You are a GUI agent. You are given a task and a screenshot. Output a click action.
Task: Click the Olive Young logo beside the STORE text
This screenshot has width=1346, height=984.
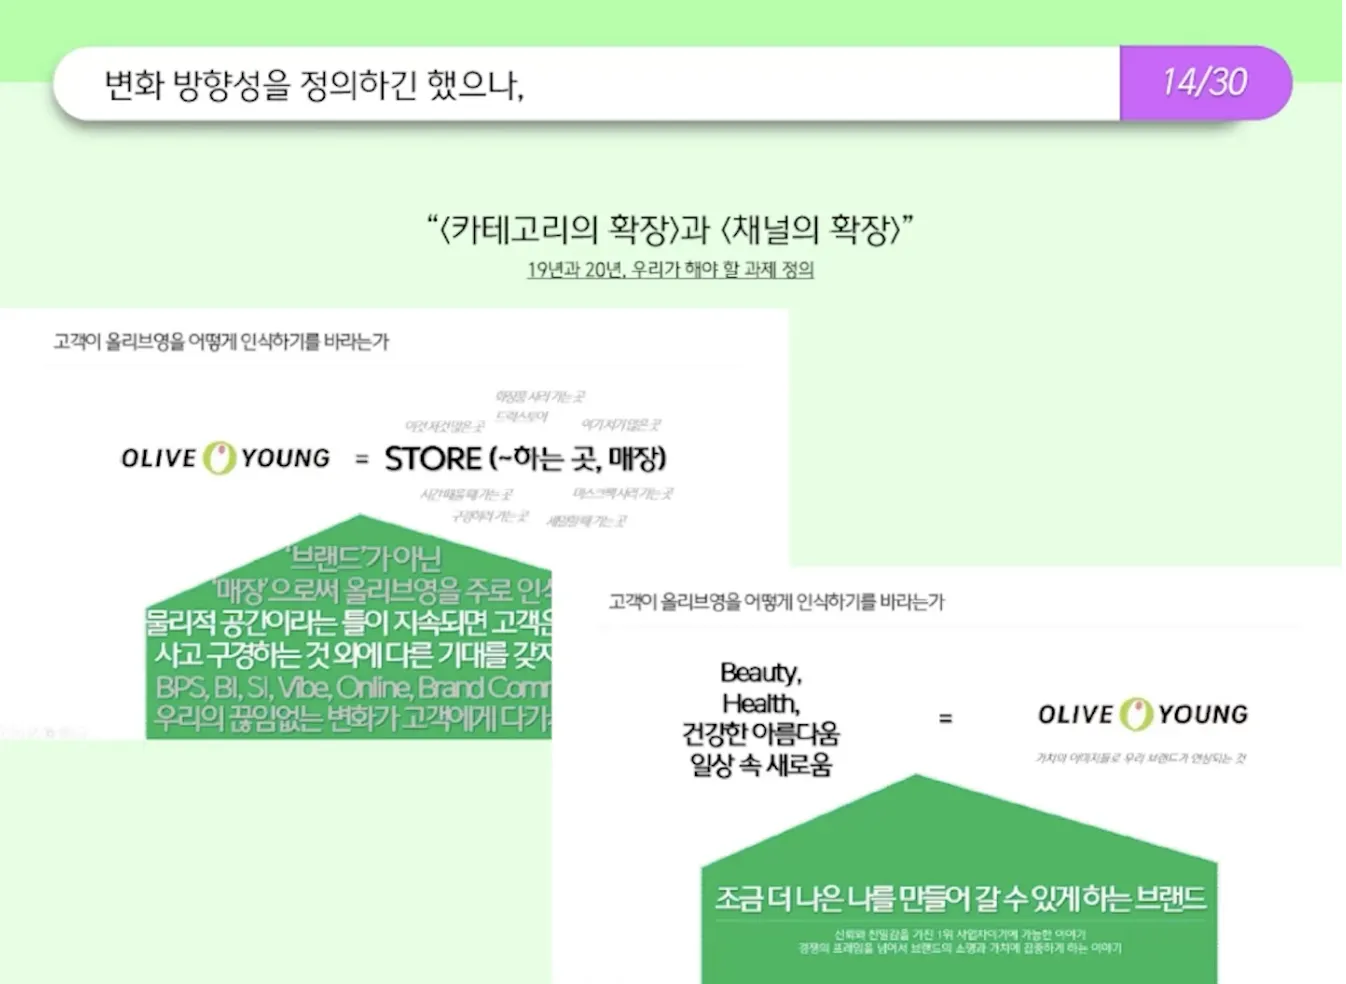[225, 458]
